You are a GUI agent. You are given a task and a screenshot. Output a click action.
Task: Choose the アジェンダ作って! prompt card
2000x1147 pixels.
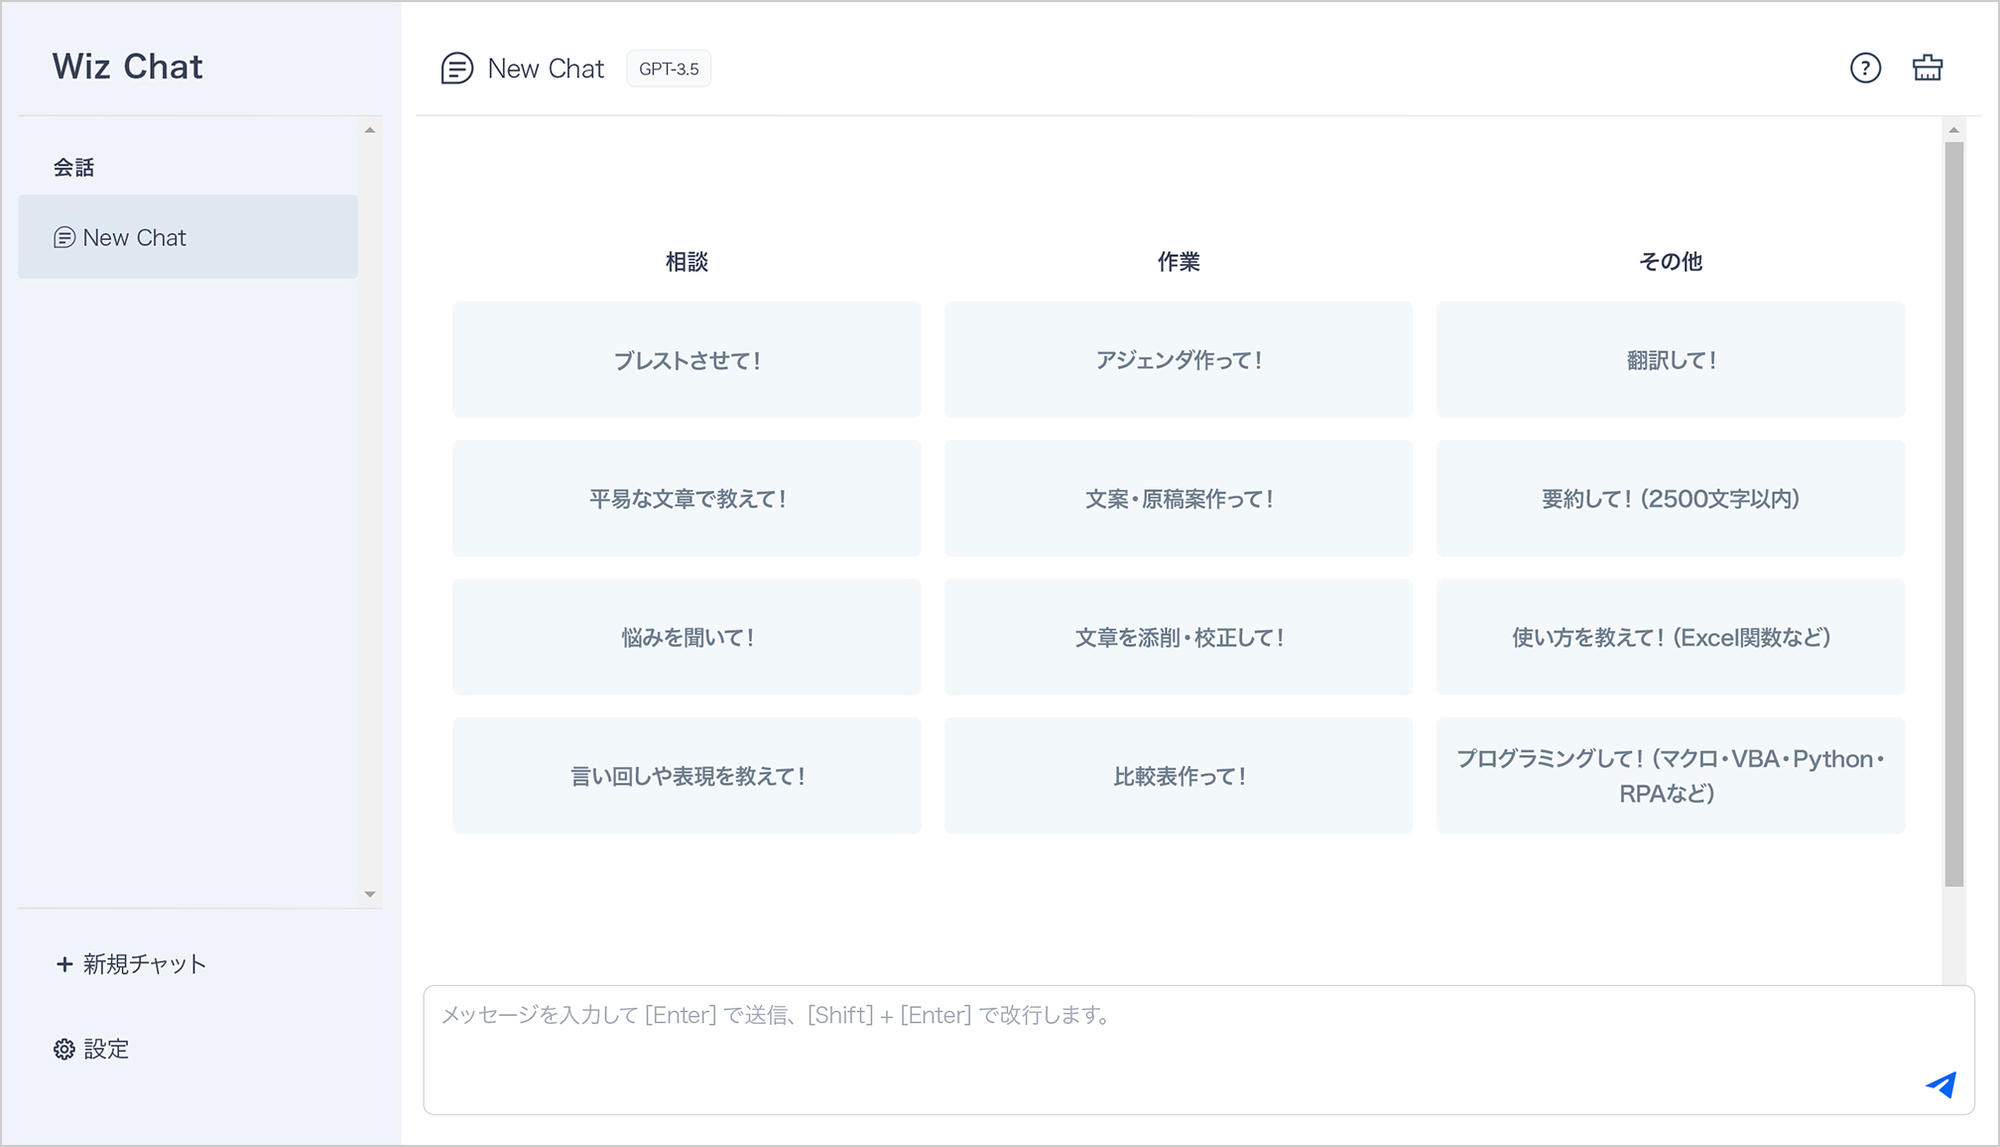click(x=1178, y=360)
